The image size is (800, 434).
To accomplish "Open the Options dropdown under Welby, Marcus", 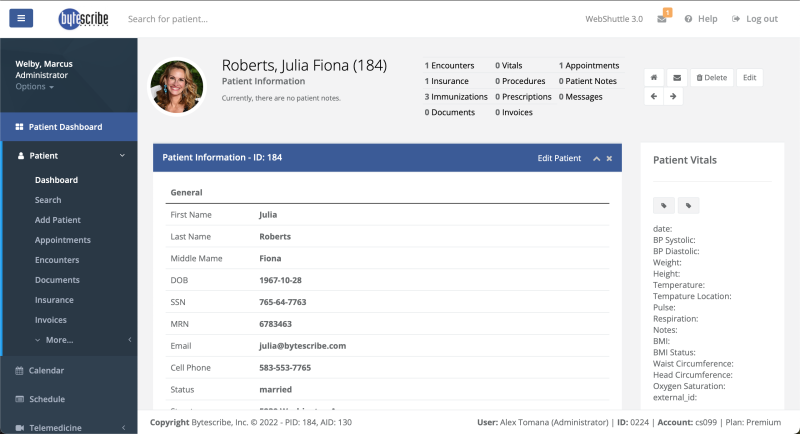I will [x=35, y=87].
